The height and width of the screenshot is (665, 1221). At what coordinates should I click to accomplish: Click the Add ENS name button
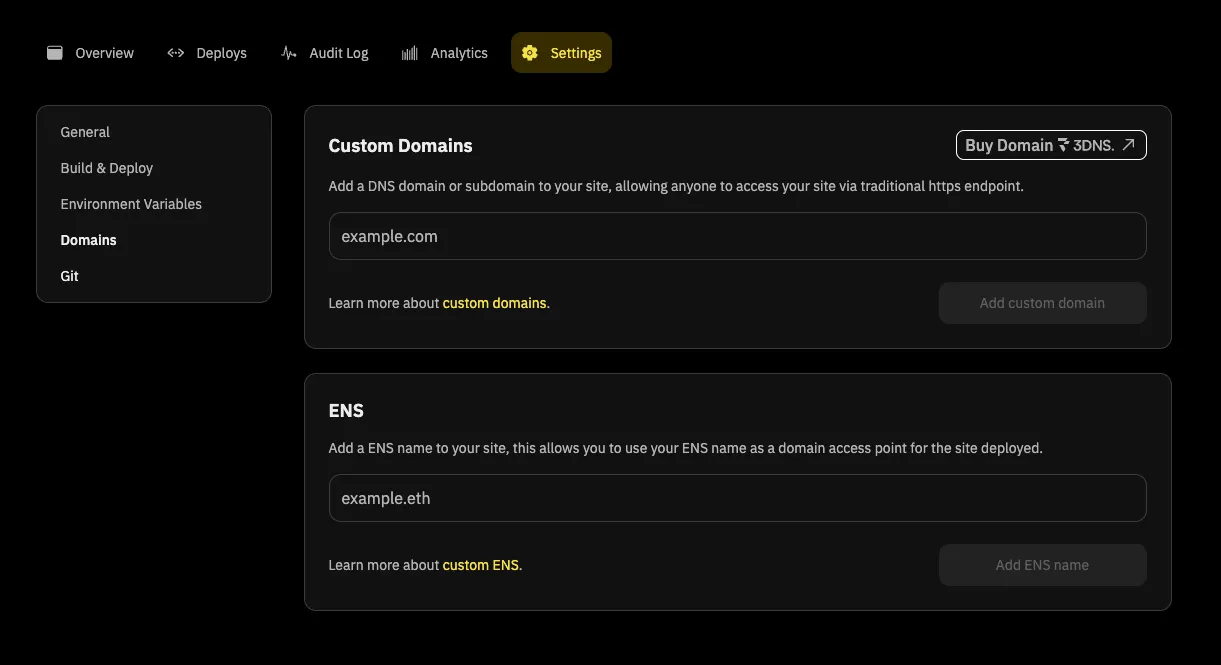coord(1042,565)
